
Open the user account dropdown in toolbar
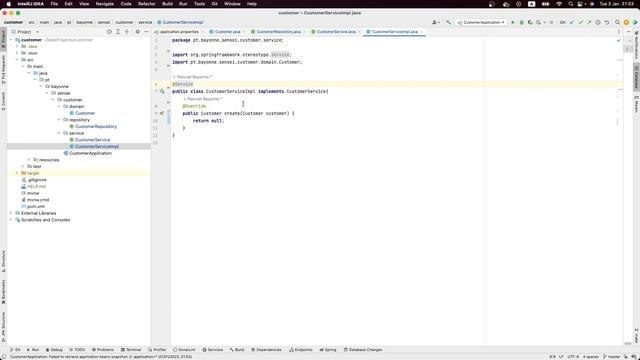[435, 22]
